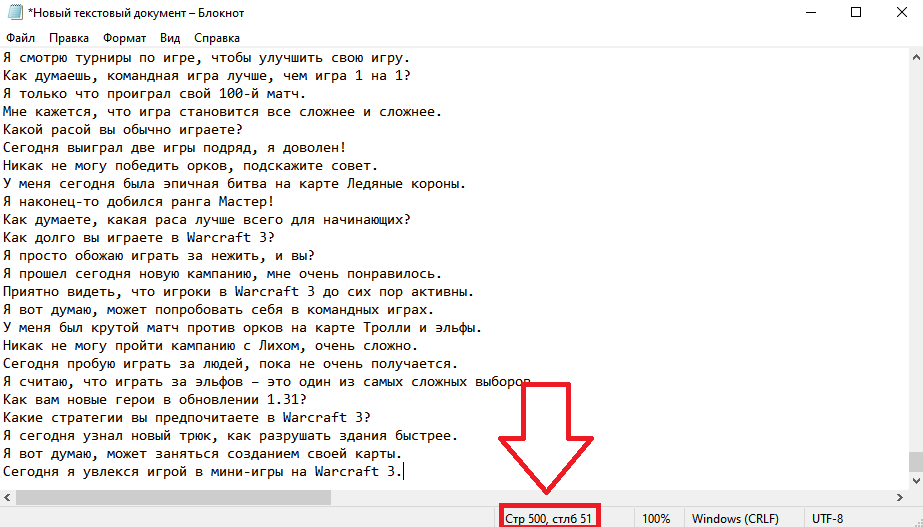Screen dimensions: 923x527
Task: Minimize the Notepad window
Action: pyautogui.click(x=810, y=13)
